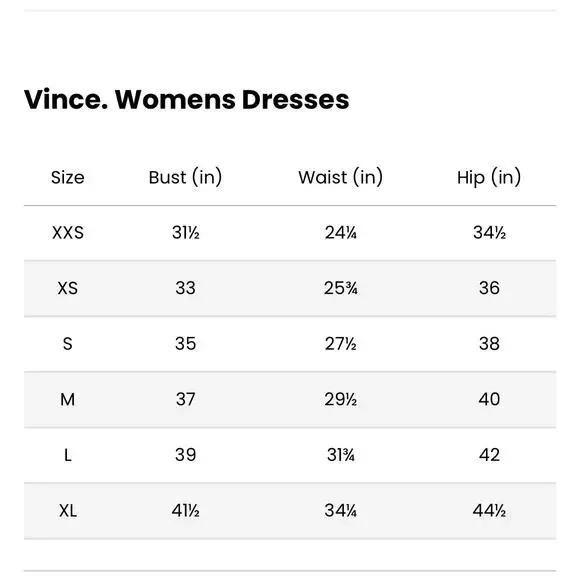Select the XL hip value 44½

coord(489,511)
